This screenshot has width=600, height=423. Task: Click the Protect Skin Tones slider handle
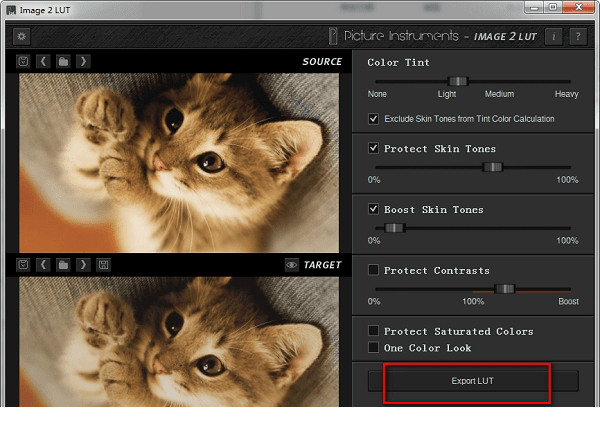[492, 167]
